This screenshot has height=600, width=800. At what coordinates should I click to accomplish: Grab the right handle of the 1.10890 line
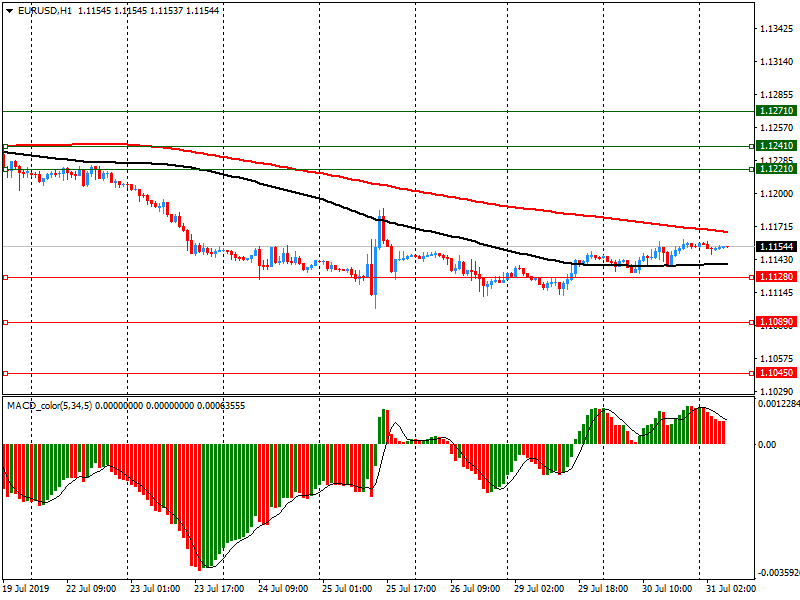[x=751, y=322]
